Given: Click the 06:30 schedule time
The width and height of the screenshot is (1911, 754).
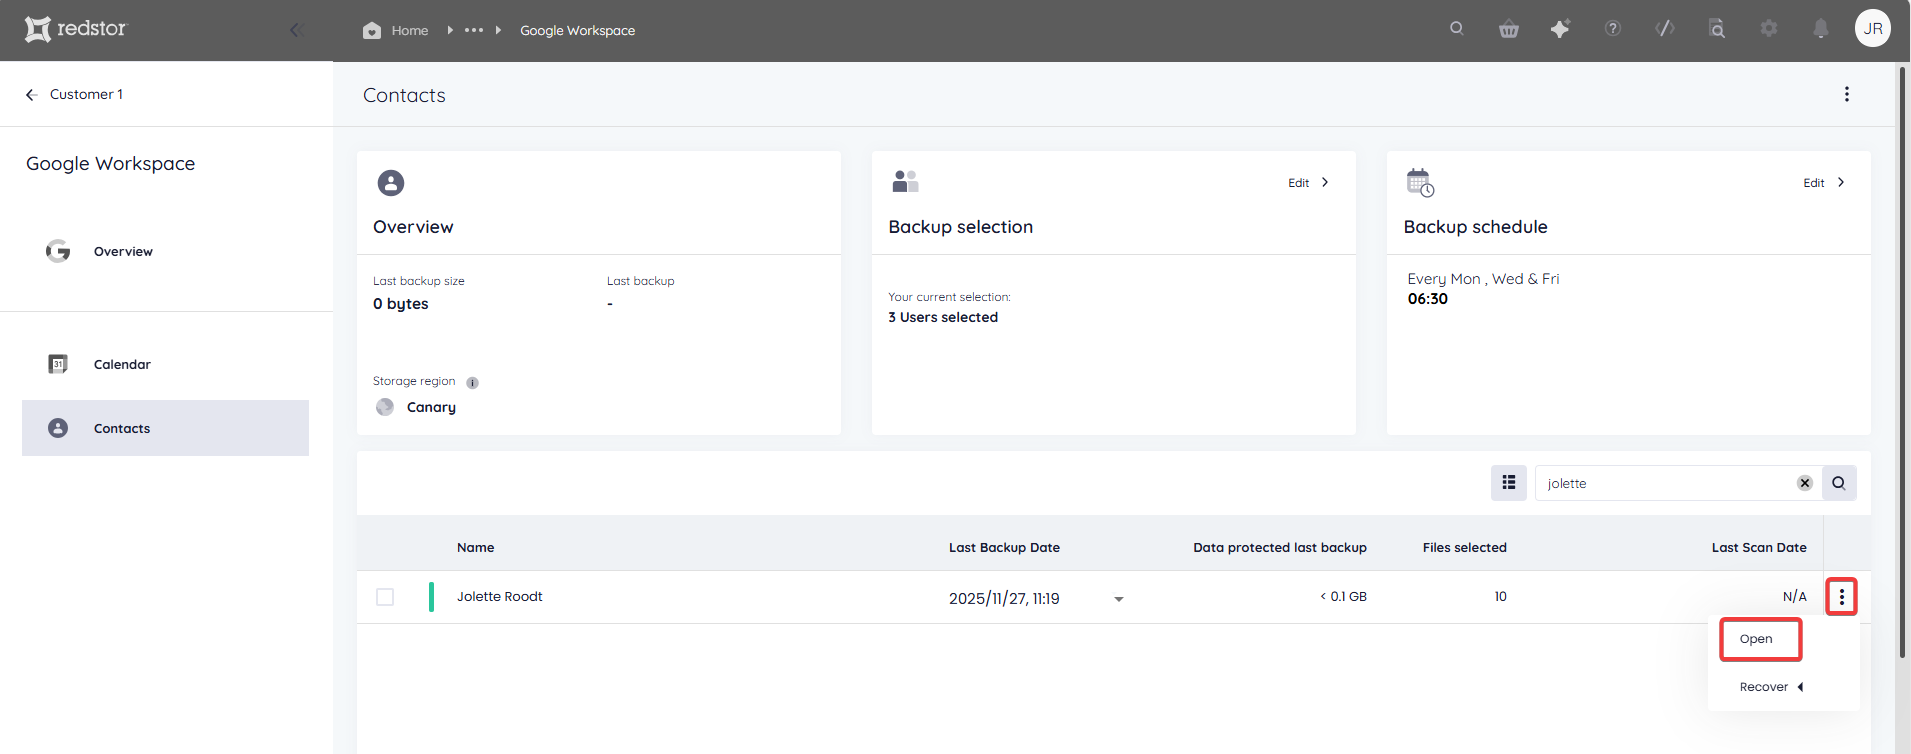Looking at the screenshot, I should click(1428, 299).
